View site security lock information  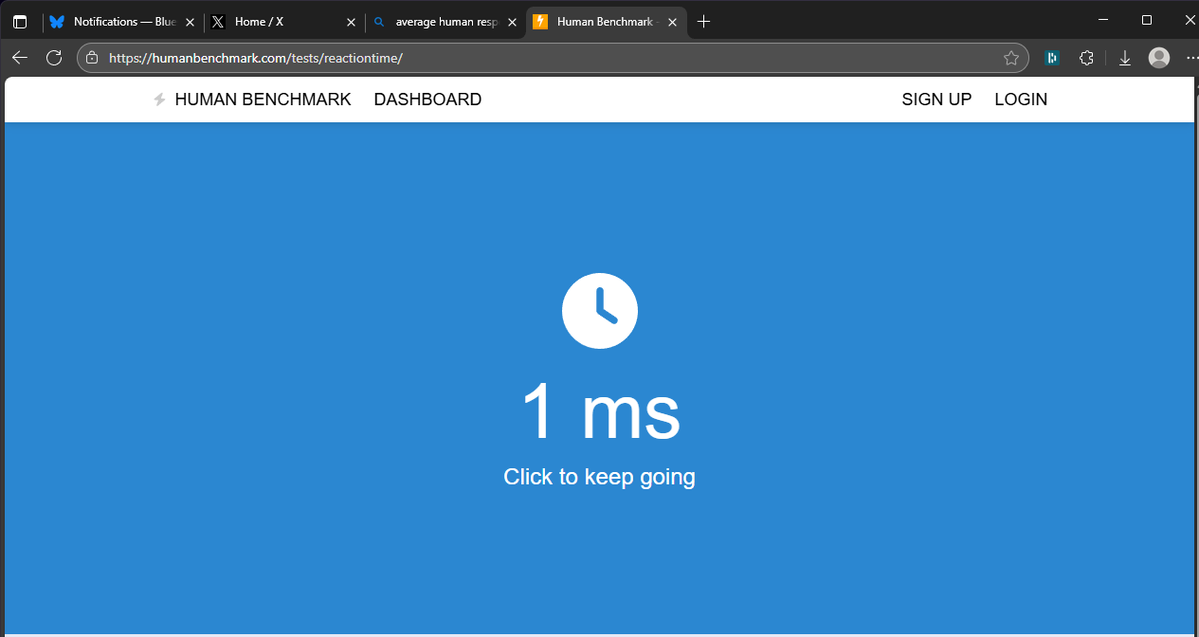point(92,57)
